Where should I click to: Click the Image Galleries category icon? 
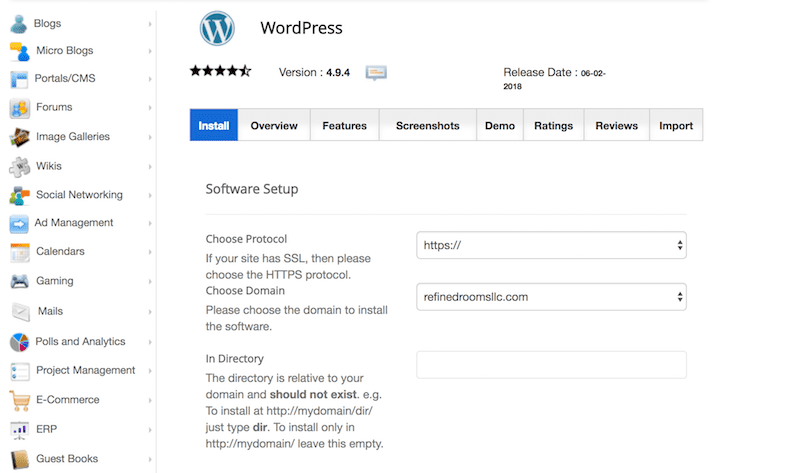(19, 137)
